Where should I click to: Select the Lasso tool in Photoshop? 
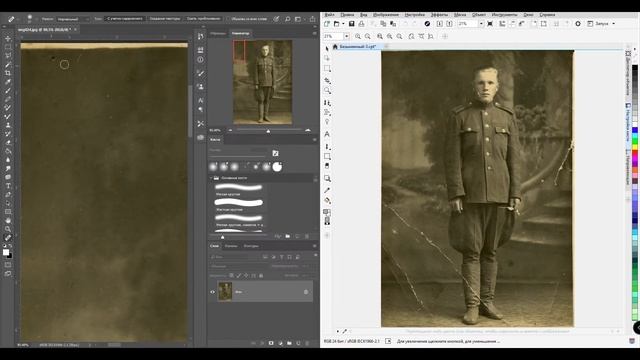(x=8, y=56)
